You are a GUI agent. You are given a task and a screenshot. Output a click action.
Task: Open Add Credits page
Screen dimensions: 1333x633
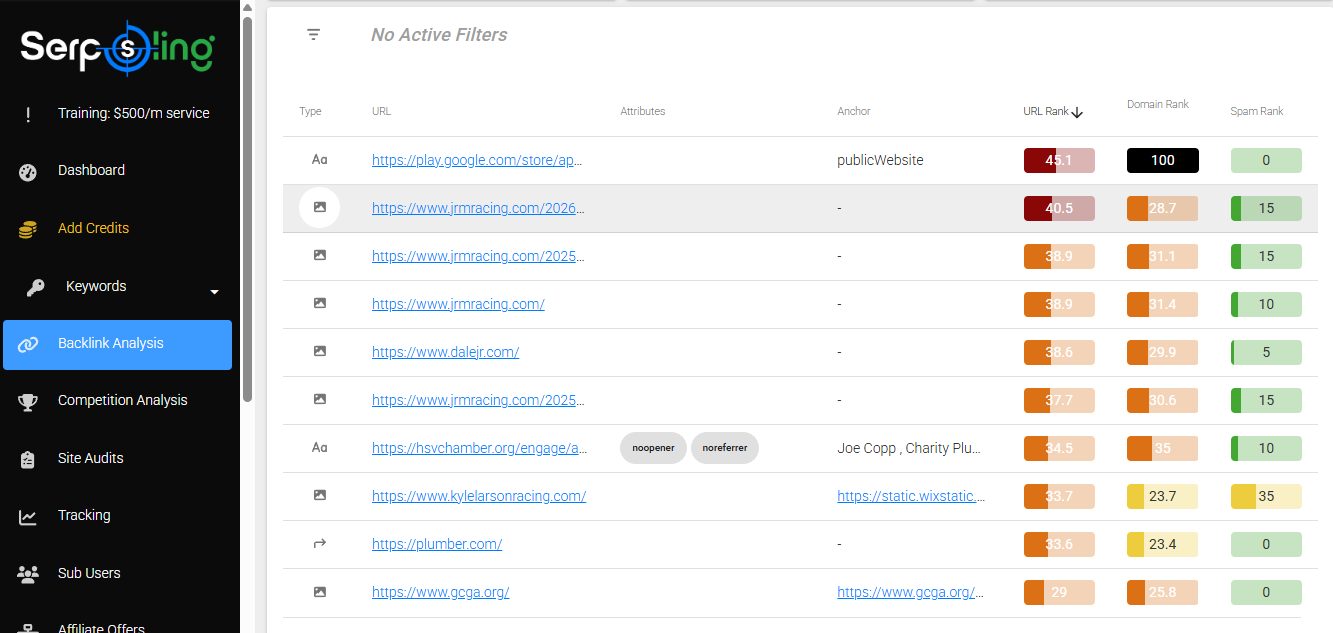(93, 228)
